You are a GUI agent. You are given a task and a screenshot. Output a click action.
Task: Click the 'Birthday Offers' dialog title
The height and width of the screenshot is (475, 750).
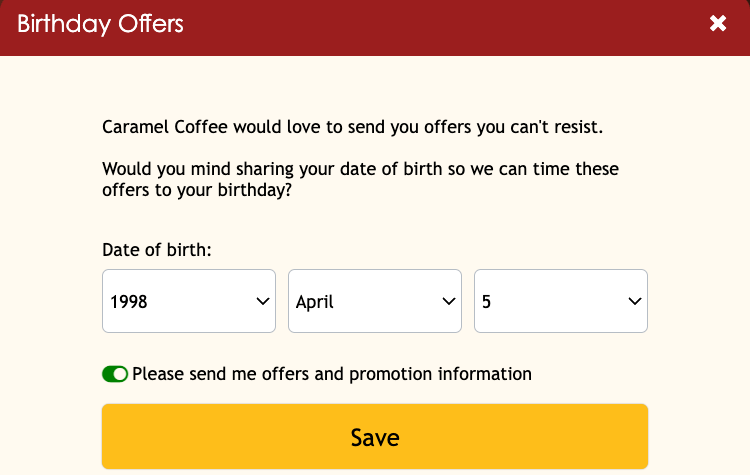click(x=100, y=24)
